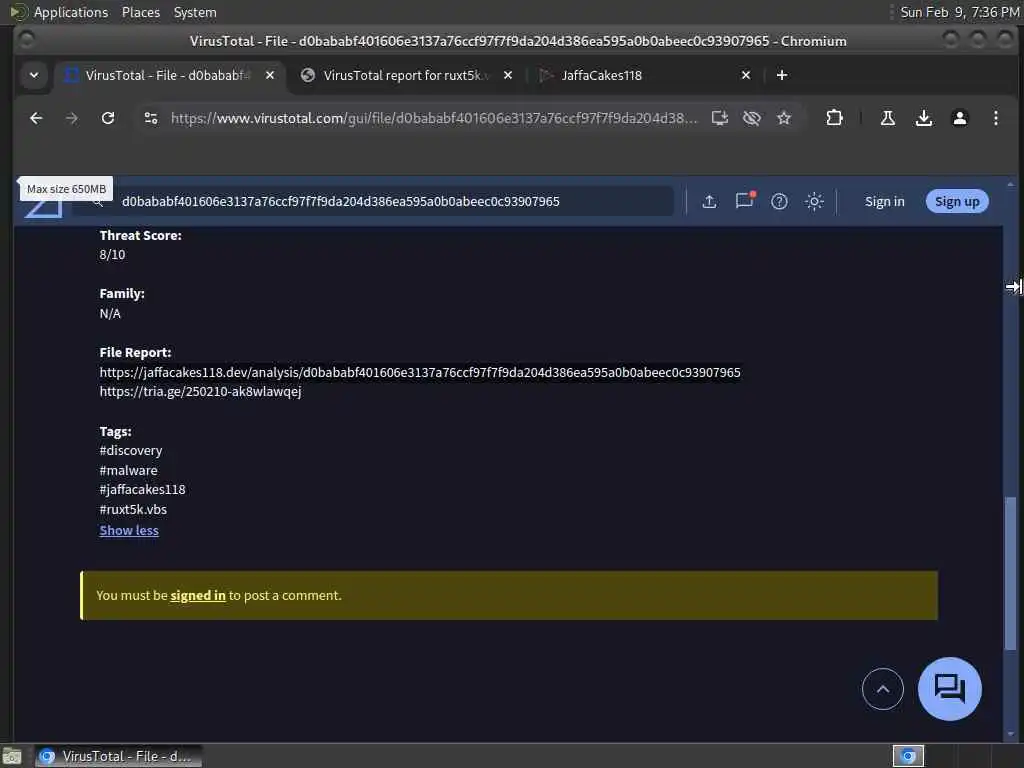Open the Applications menu
The height and width of the screenshot is (768, 1024).
(71, 12)
